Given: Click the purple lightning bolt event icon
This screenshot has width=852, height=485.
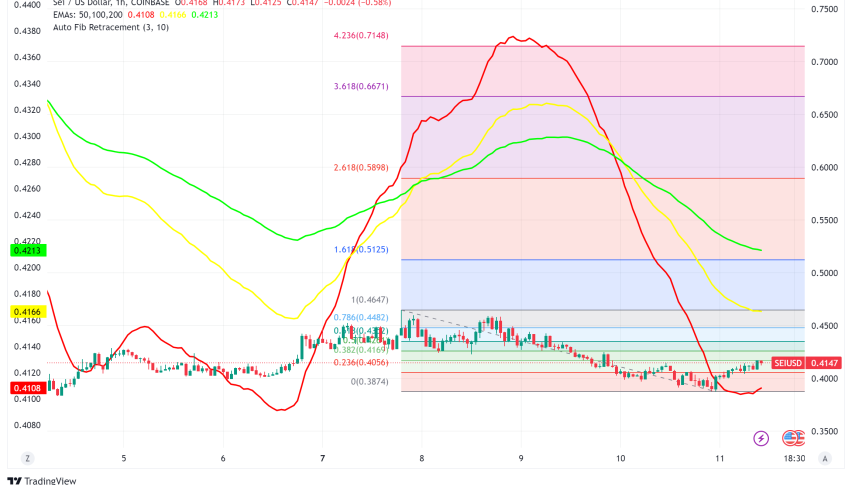Looking at the screenshot, I should click(761, 438).
